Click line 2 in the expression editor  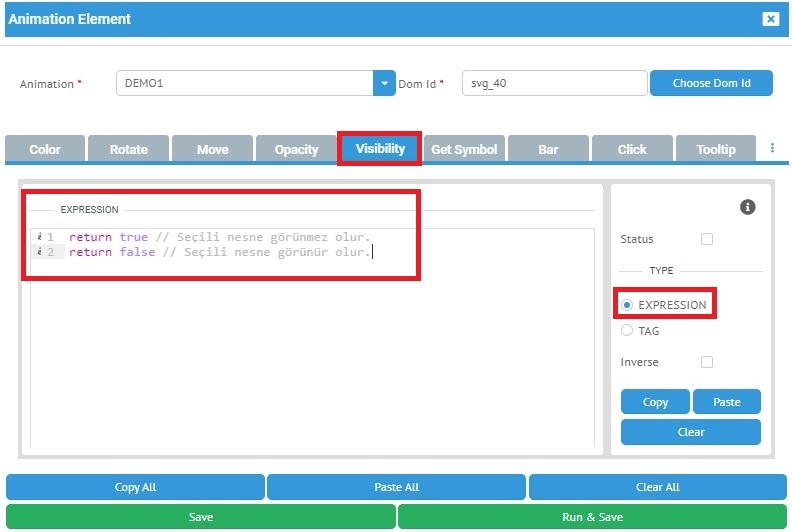coord(220,253)
